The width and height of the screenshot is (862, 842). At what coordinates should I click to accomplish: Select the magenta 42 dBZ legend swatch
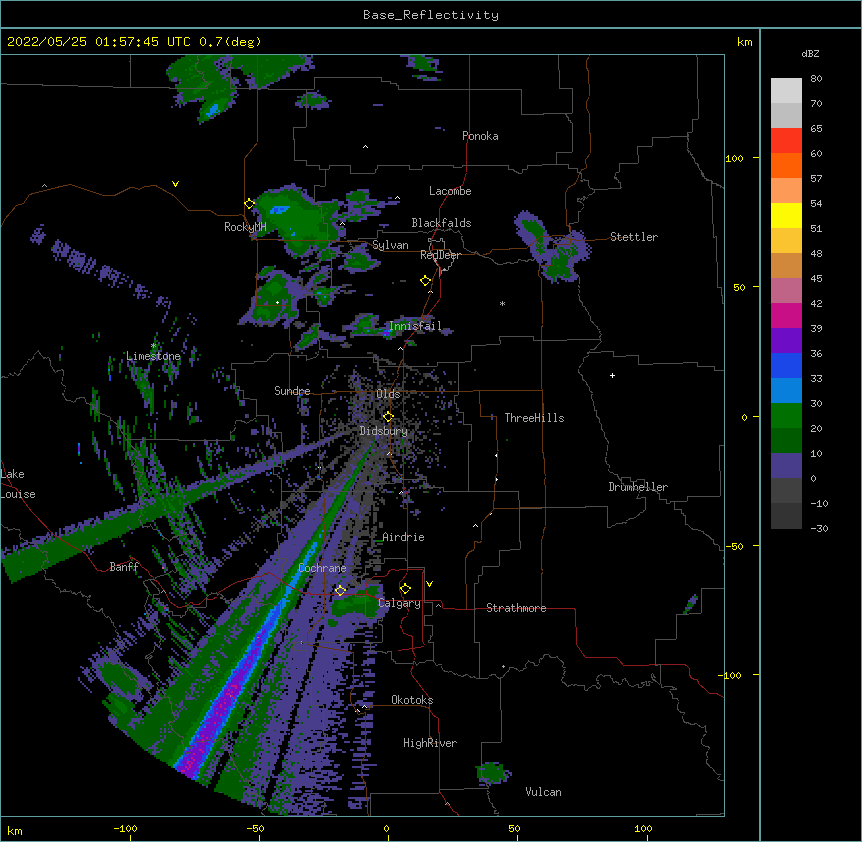click(x=786, y=315)
